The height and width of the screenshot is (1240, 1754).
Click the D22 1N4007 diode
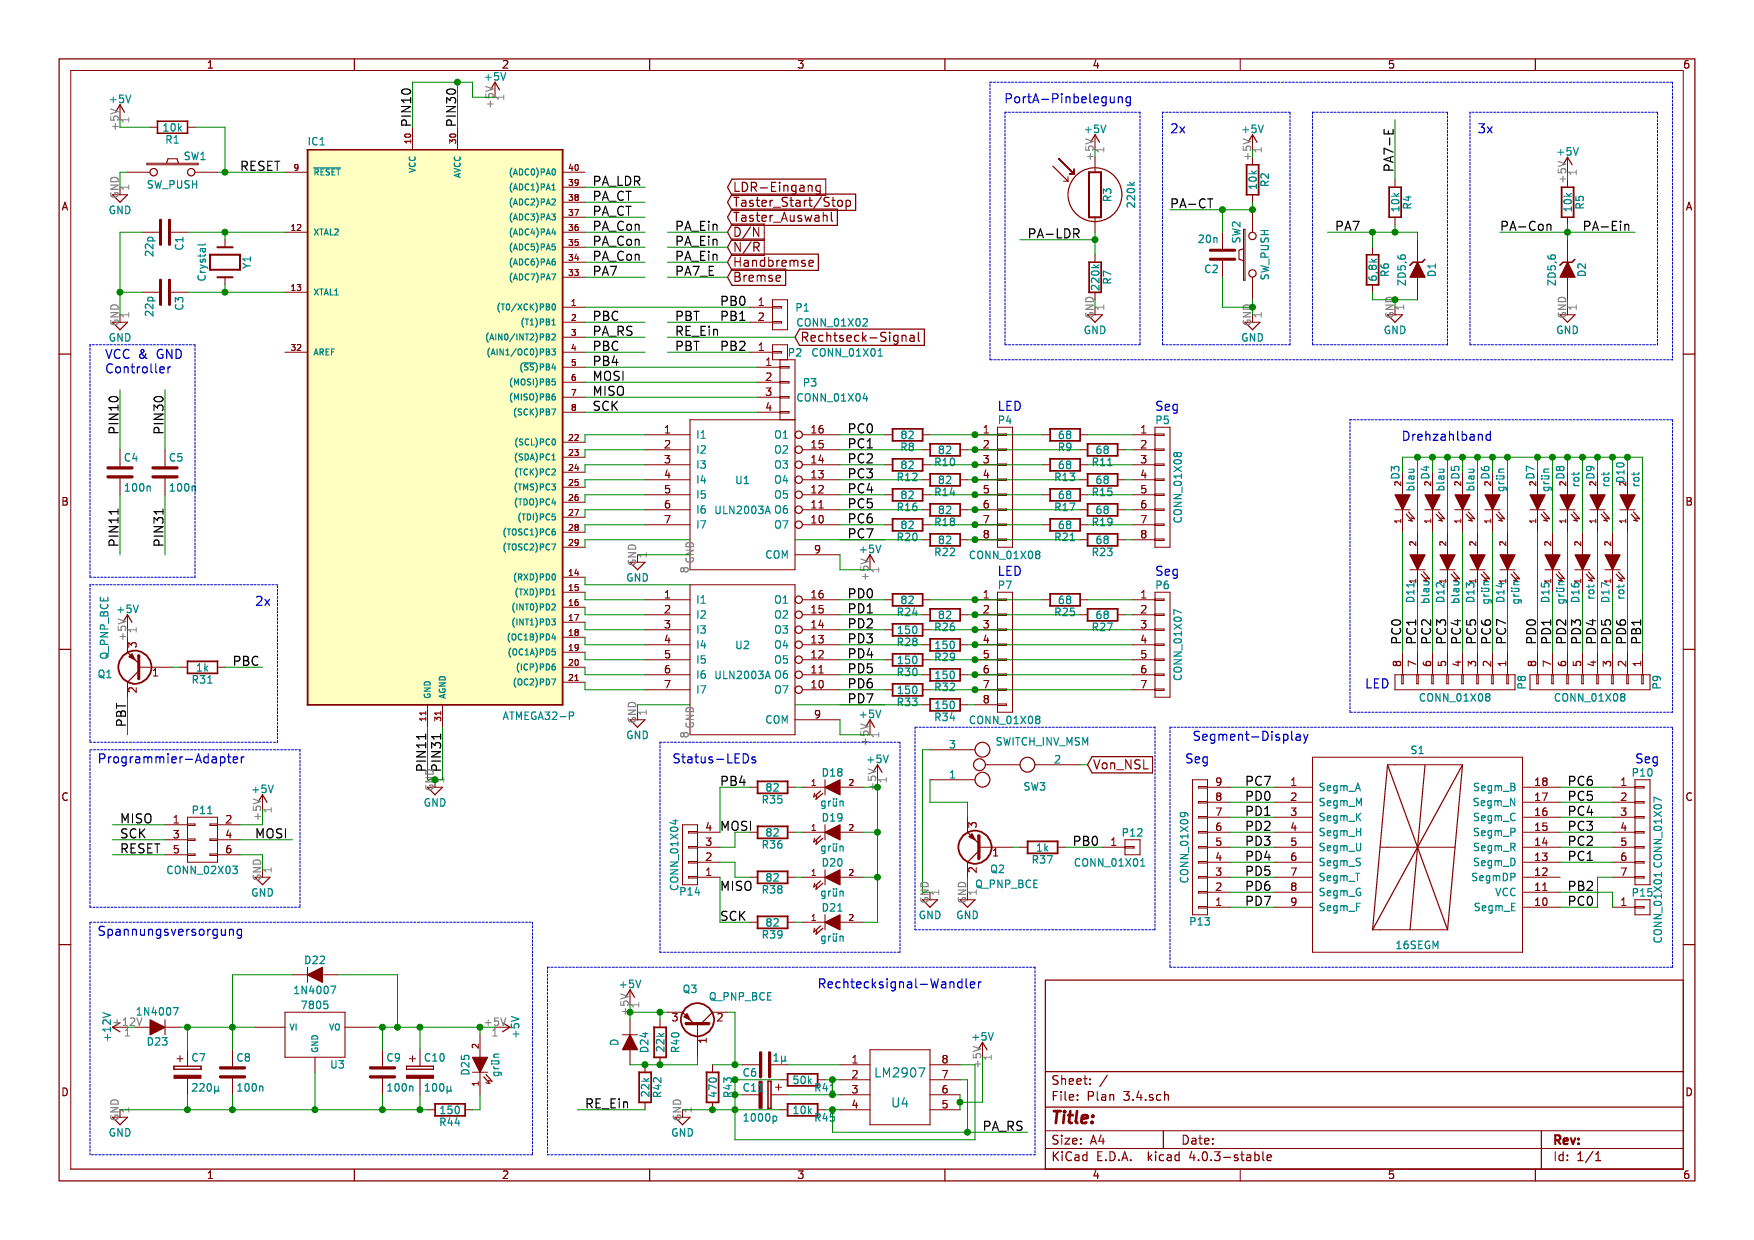point(315,974)
